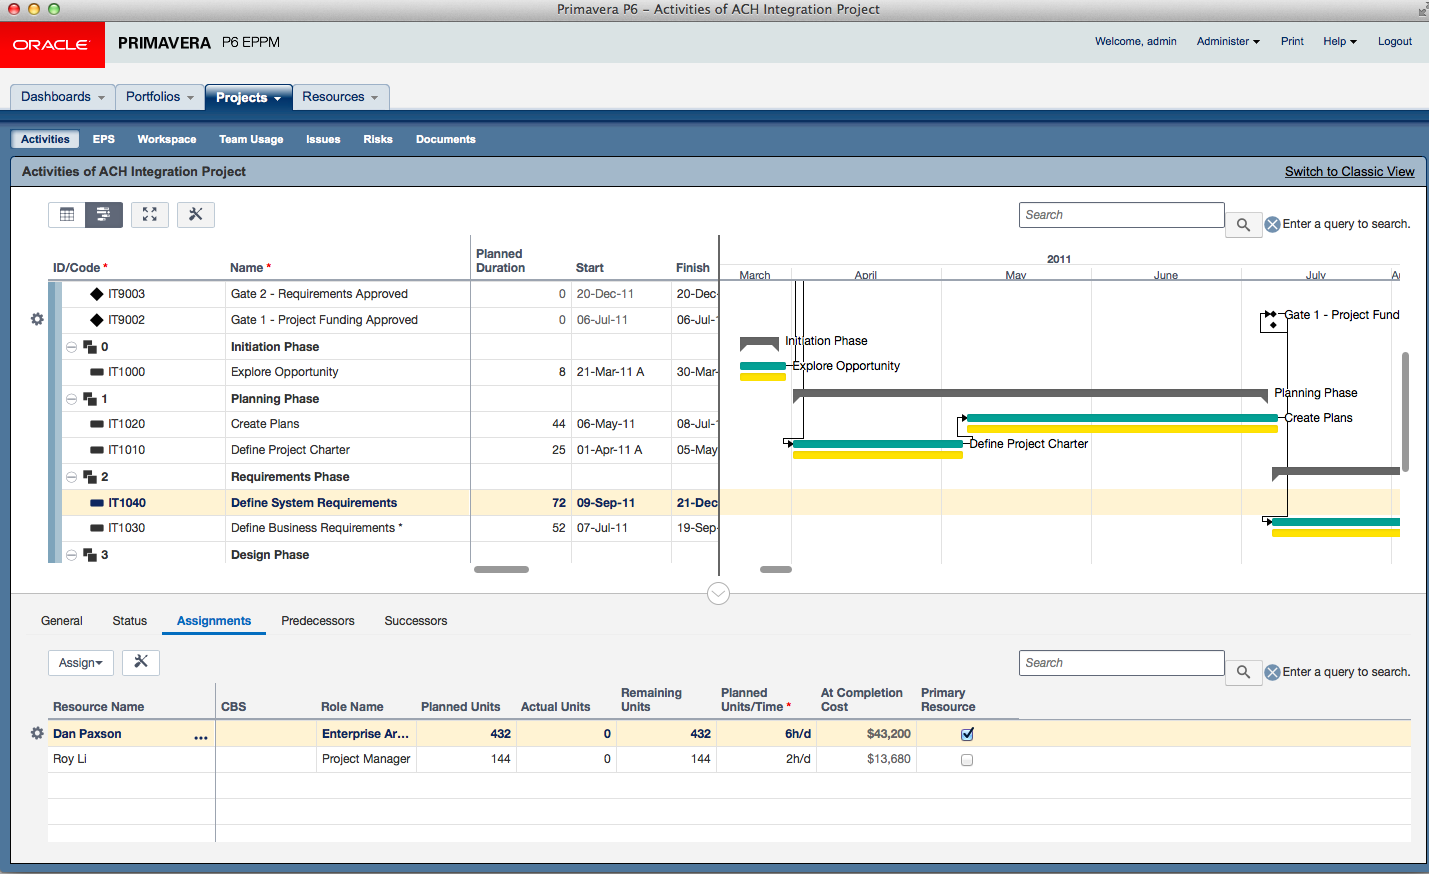This screenshot has width=1429, height=874.
Task: Open the Portfolios dropdown
Action: (x=160, y=97)
